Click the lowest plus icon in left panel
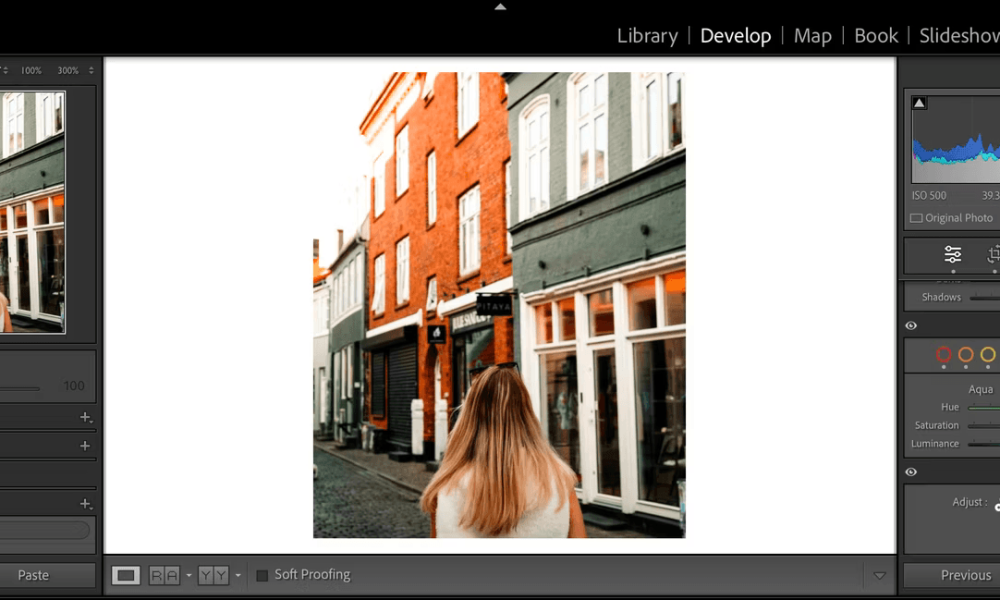Screen dimensions: 1000x600 click(85, 504)
